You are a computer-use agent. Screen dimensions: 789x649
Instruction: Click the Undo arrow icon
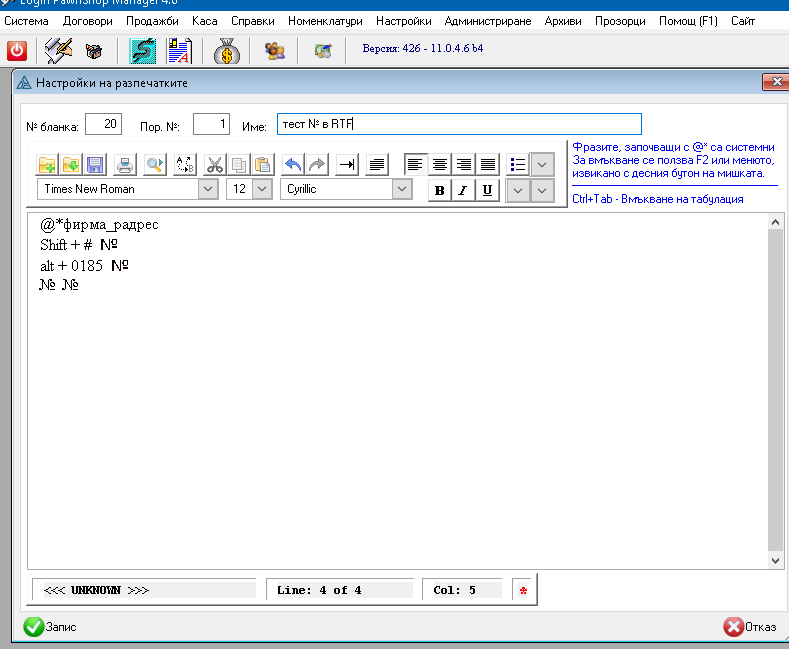[x=292, y=165]
